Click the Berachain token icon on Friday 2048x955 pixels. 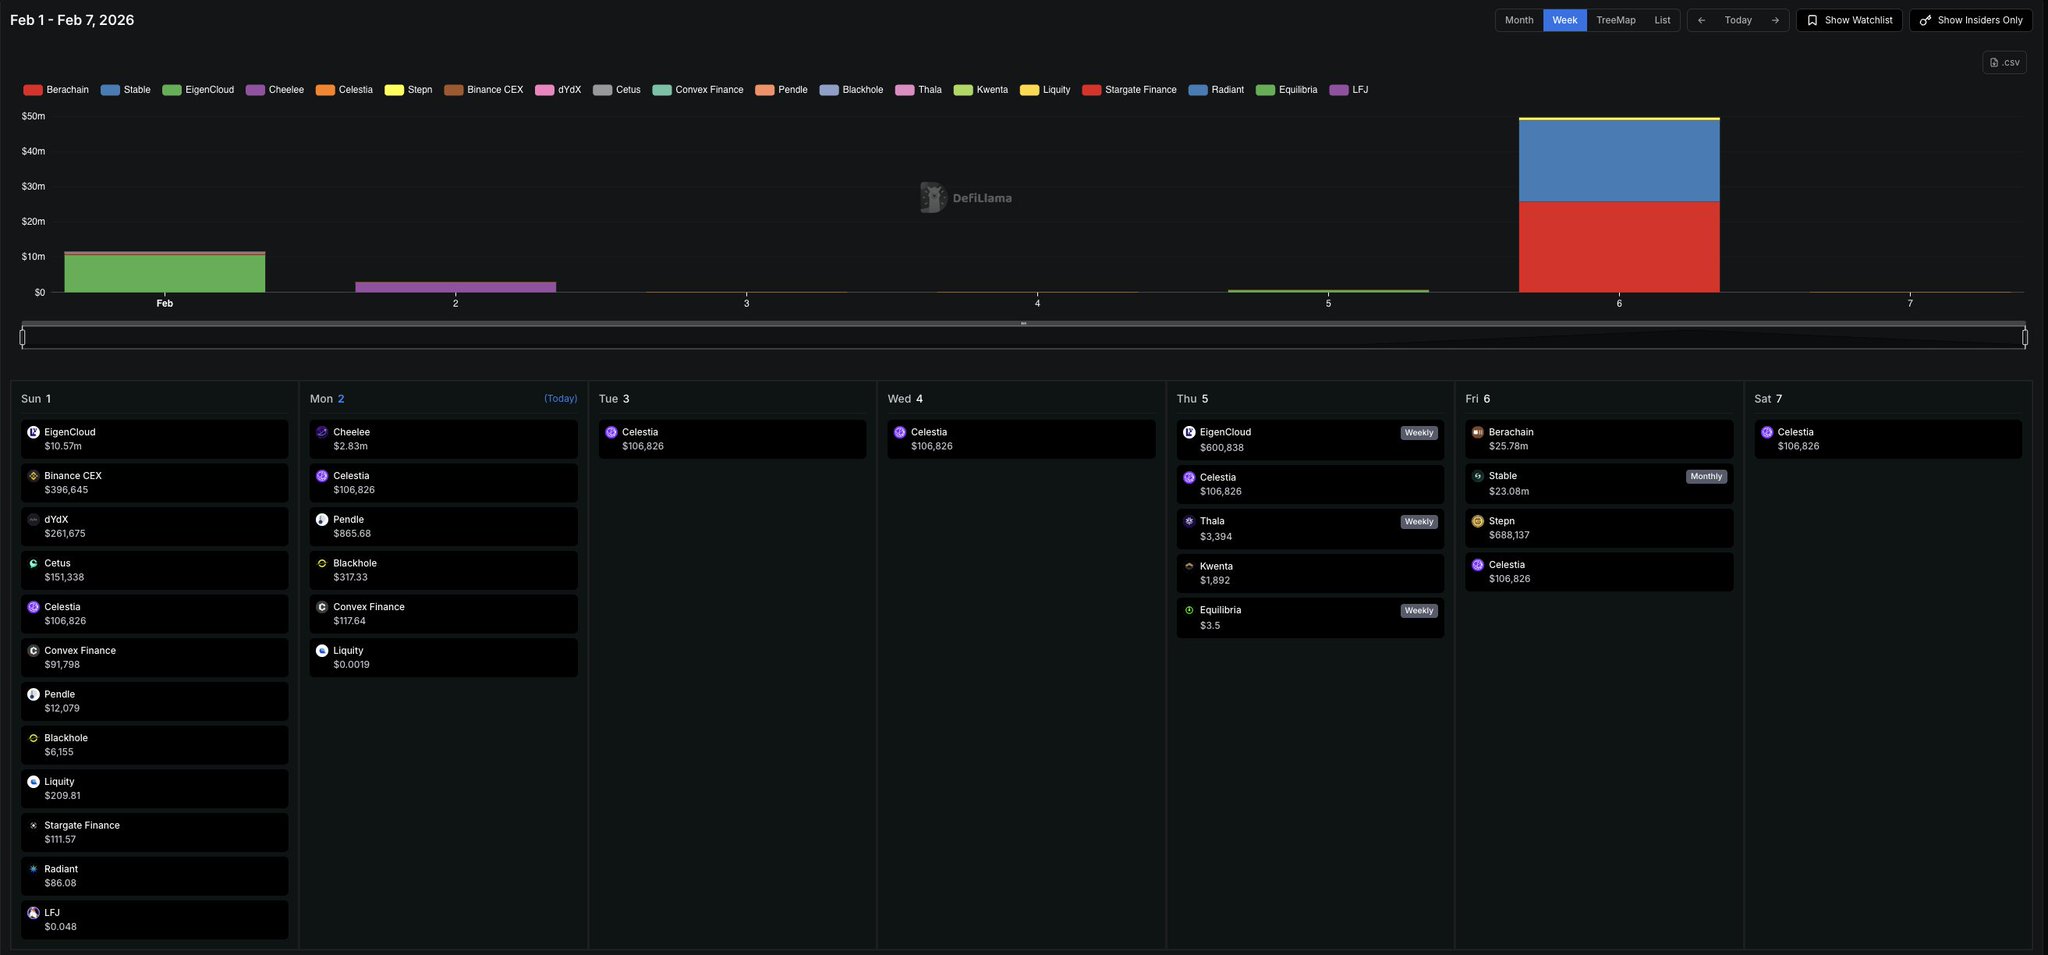[x=1477, y=433]
